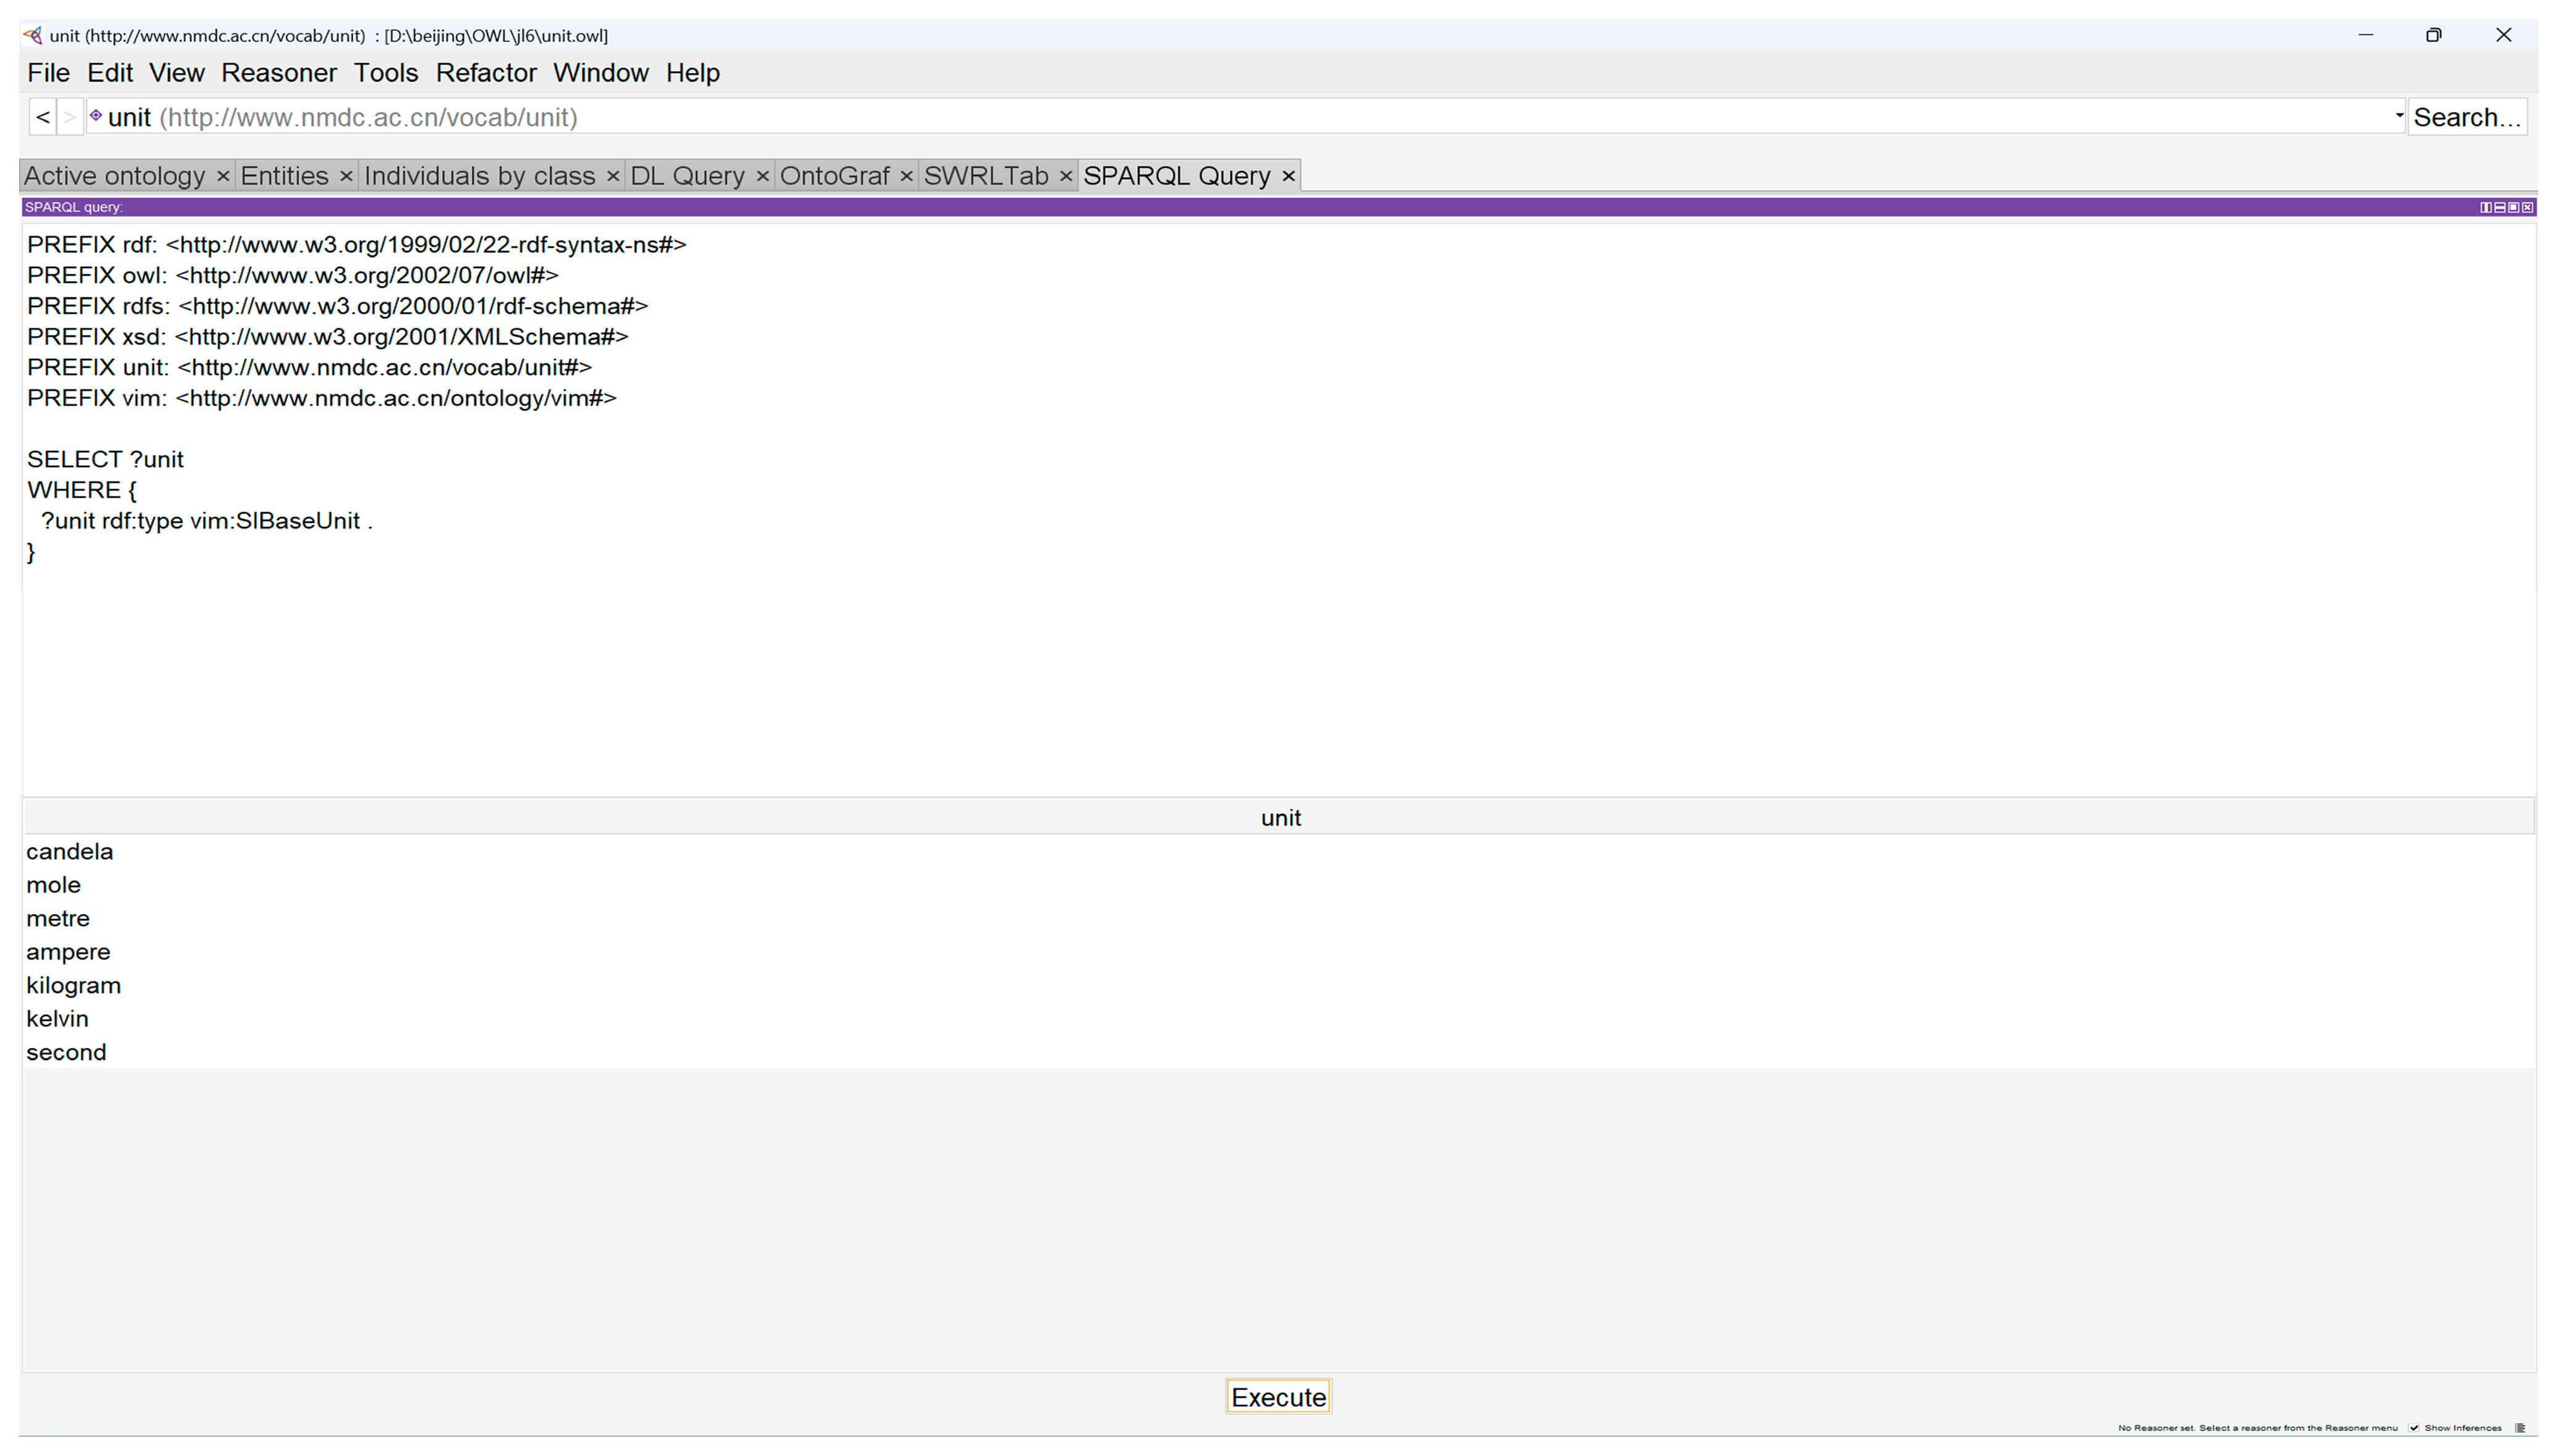Open the File menu

click(x=48, y=73)
